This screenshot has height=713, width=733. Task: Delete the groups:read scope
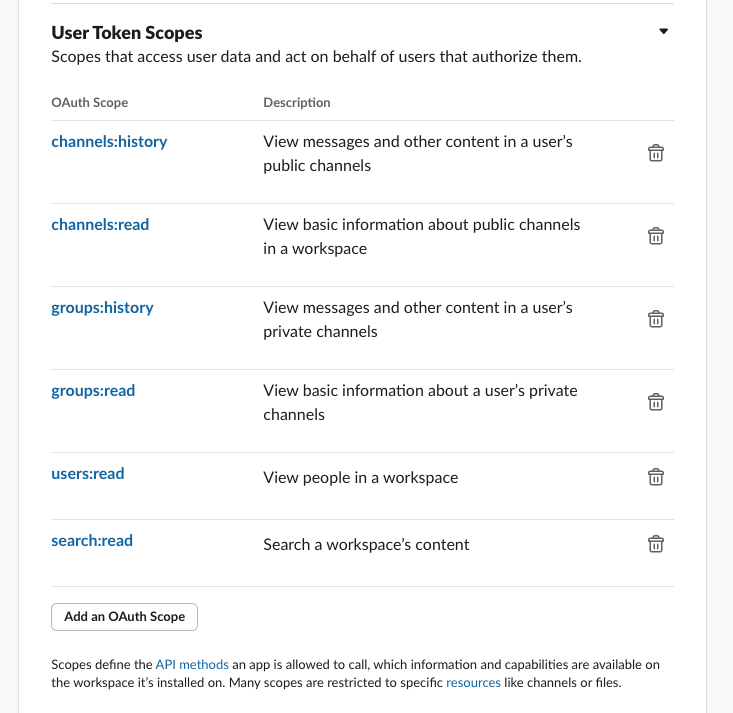click(x=655, y=402)
